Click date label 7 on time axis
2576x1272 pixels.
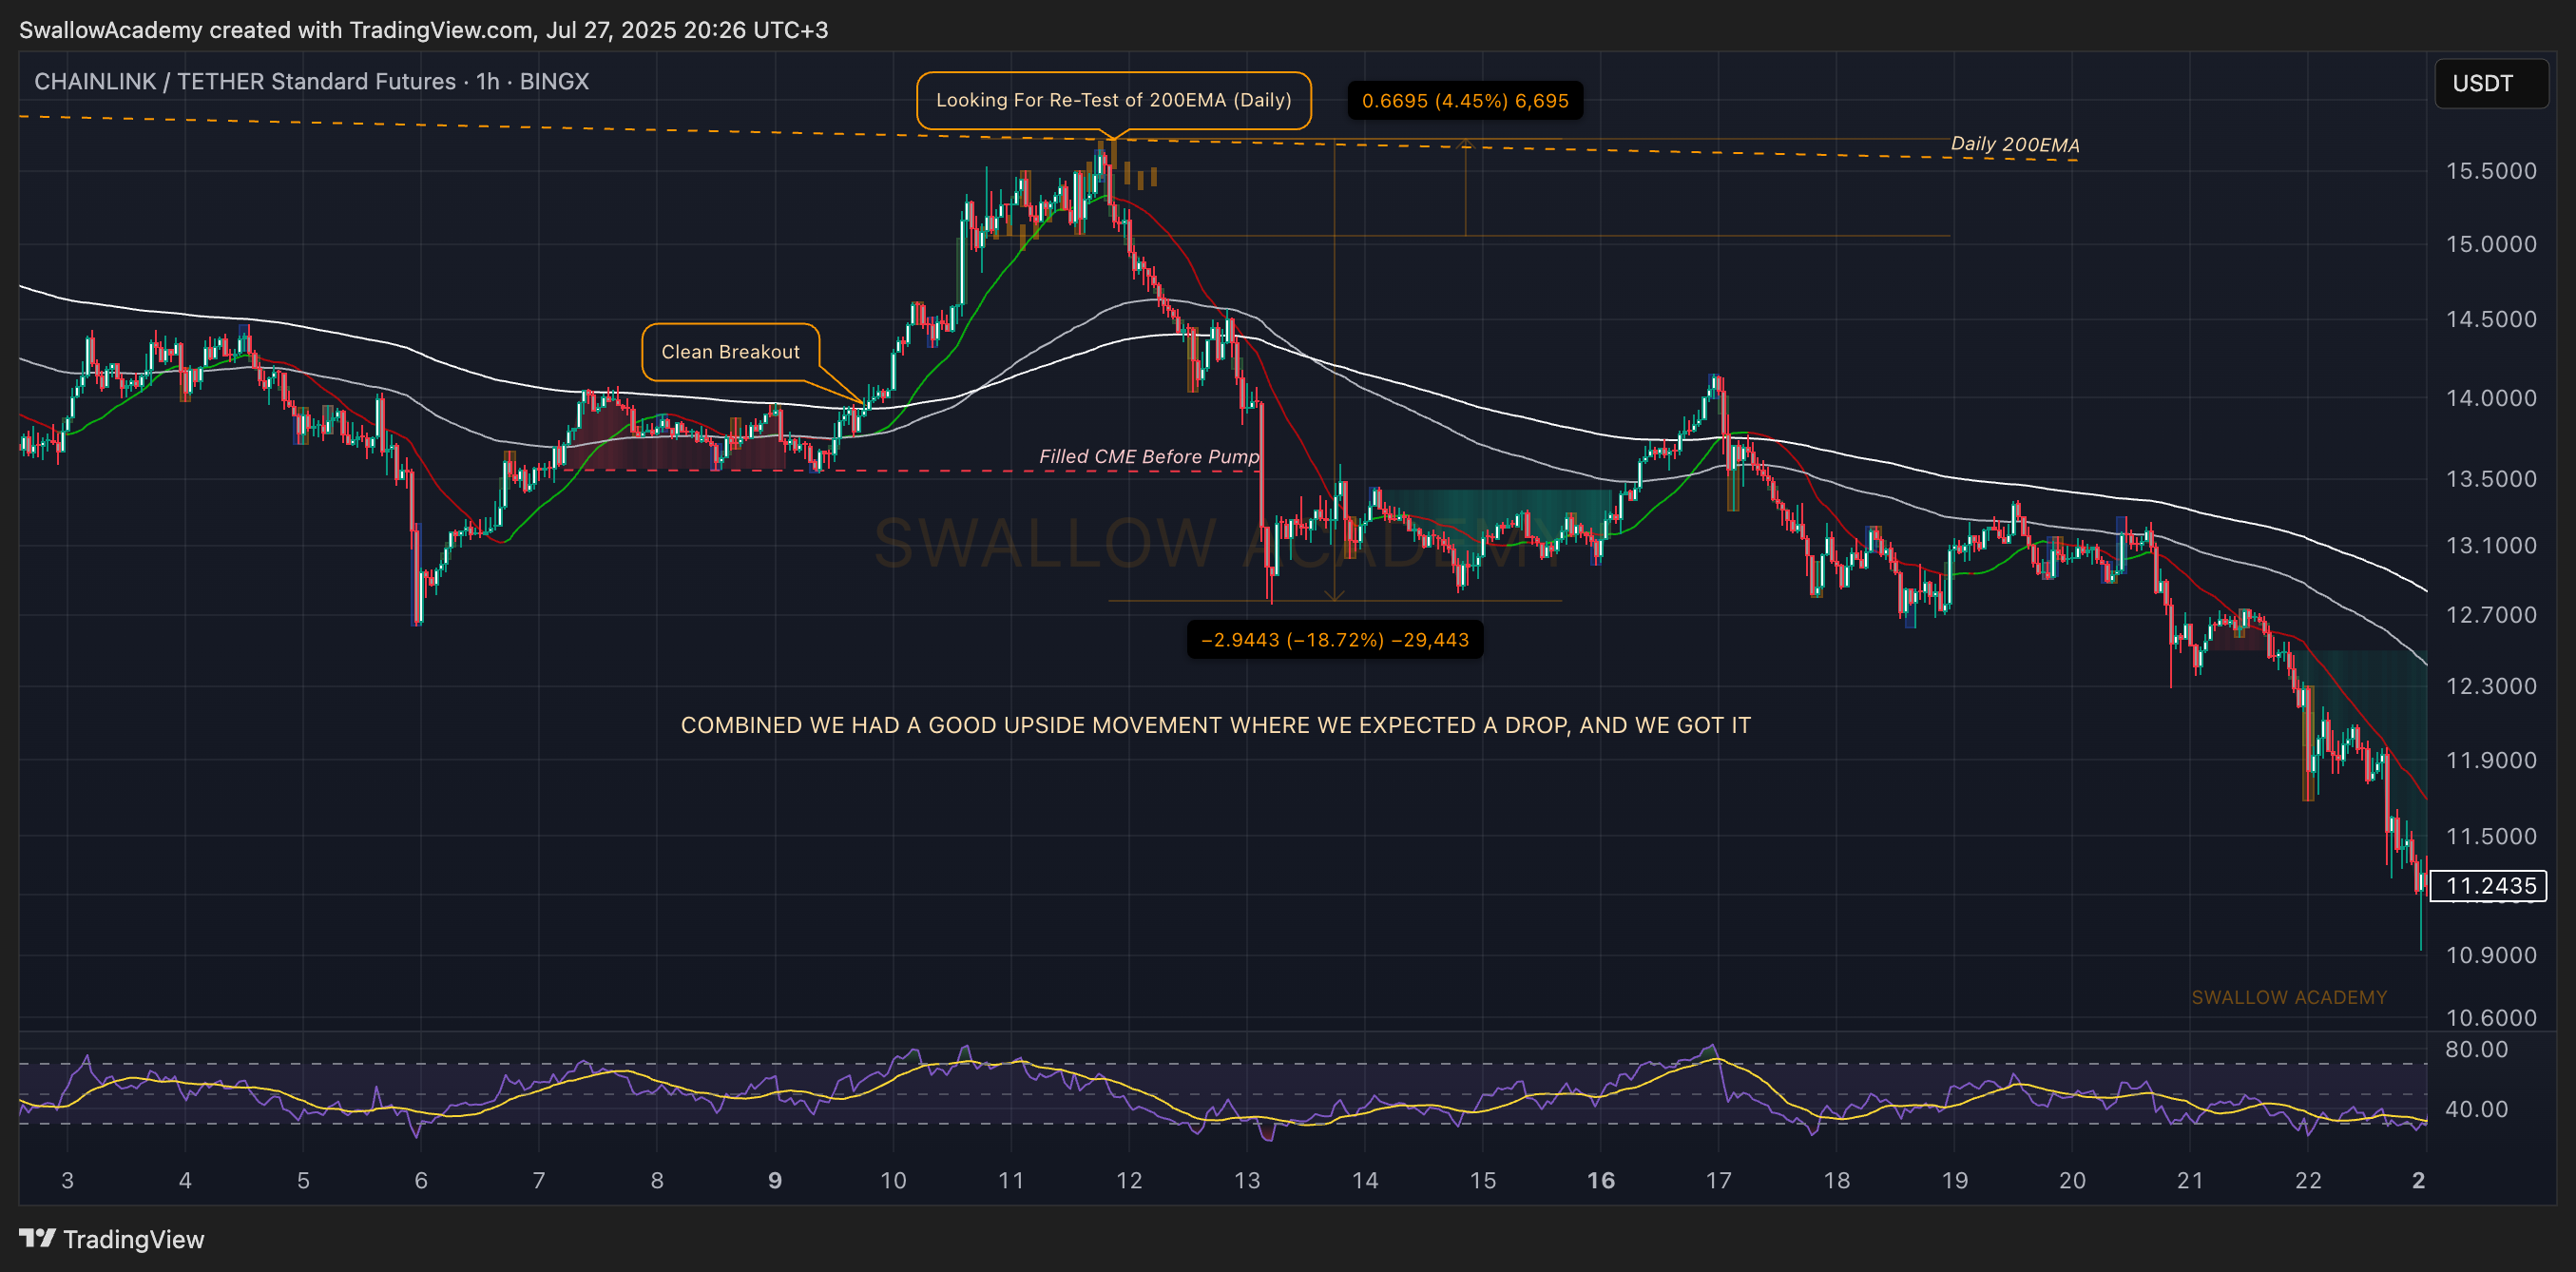coord(539,1181)
